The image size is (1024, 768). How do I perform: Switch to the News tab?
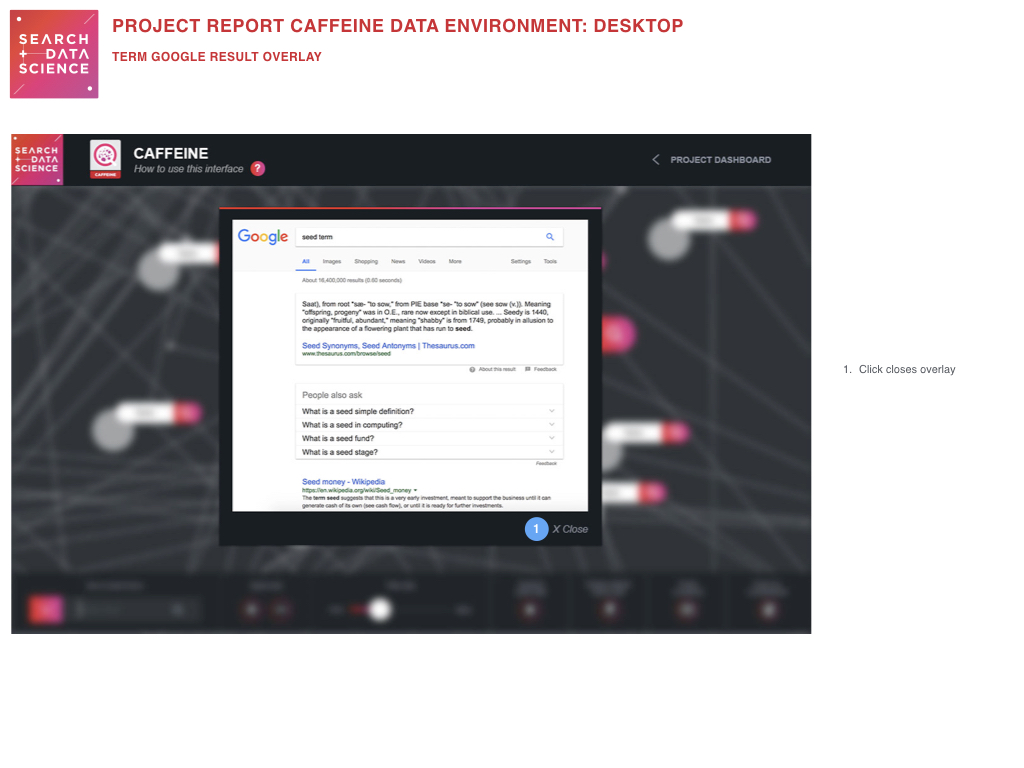(x=398, y=261)
